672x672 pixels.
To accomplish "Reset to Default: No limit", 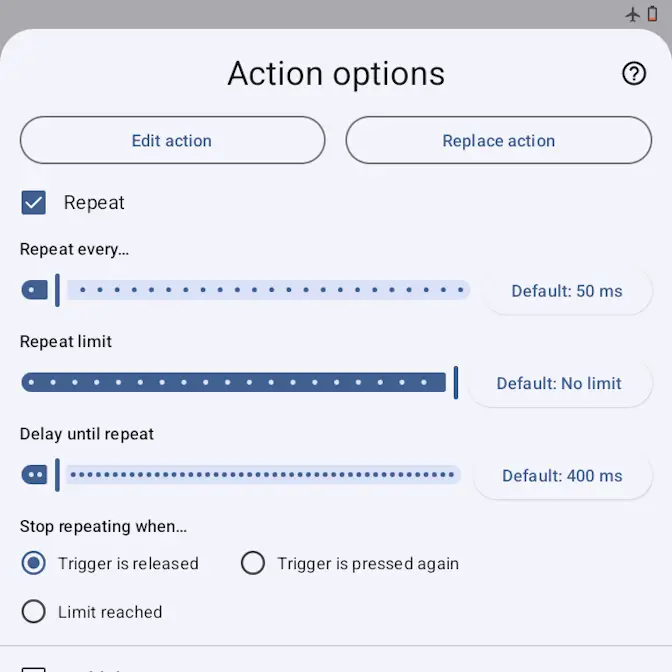I will pyautogui.click(x=559, y=383).
